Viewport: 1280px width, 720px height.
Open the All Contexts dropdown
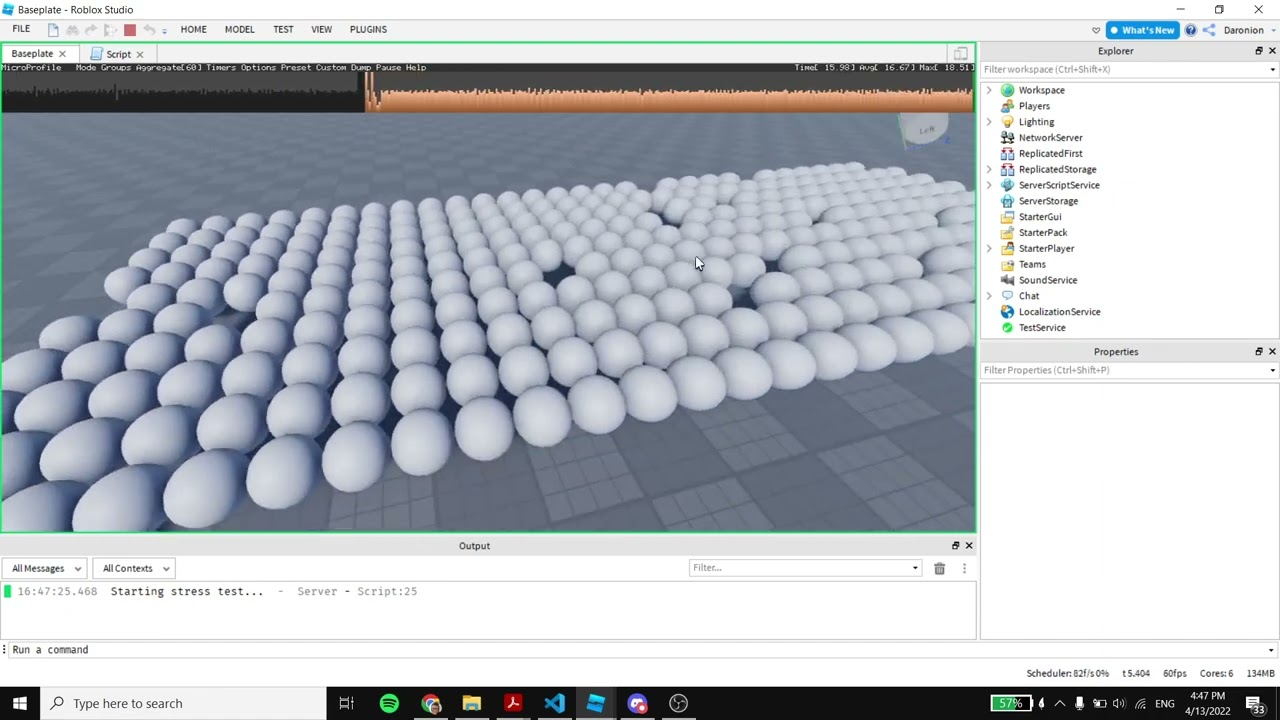[x=136, y=568]
